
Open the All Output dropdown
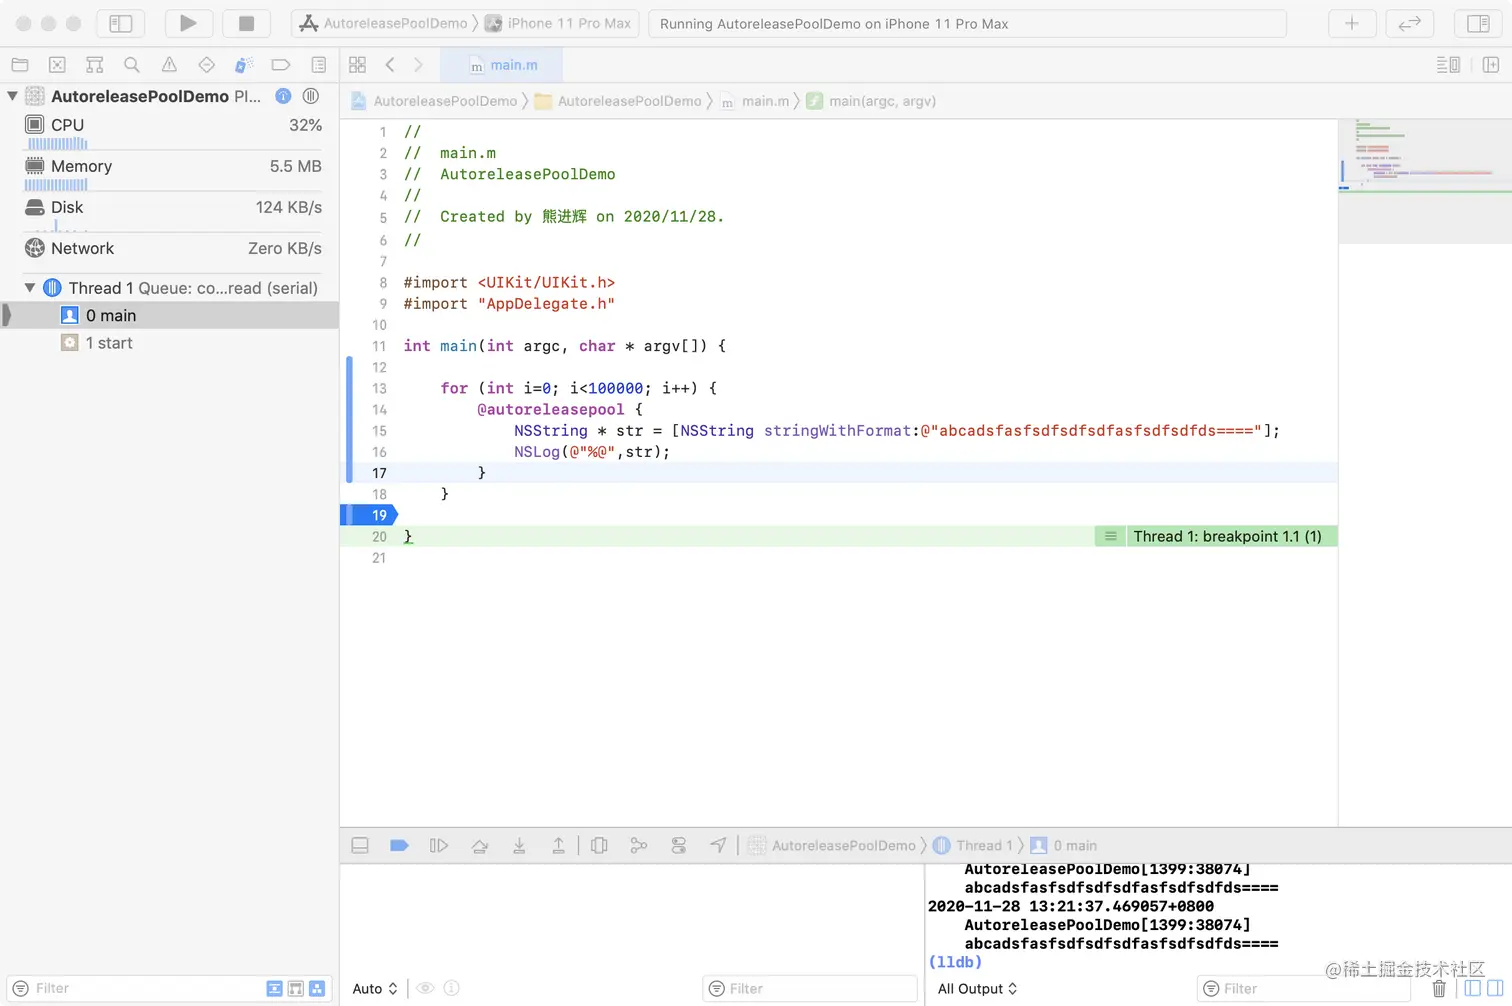(x=977, y=989)
